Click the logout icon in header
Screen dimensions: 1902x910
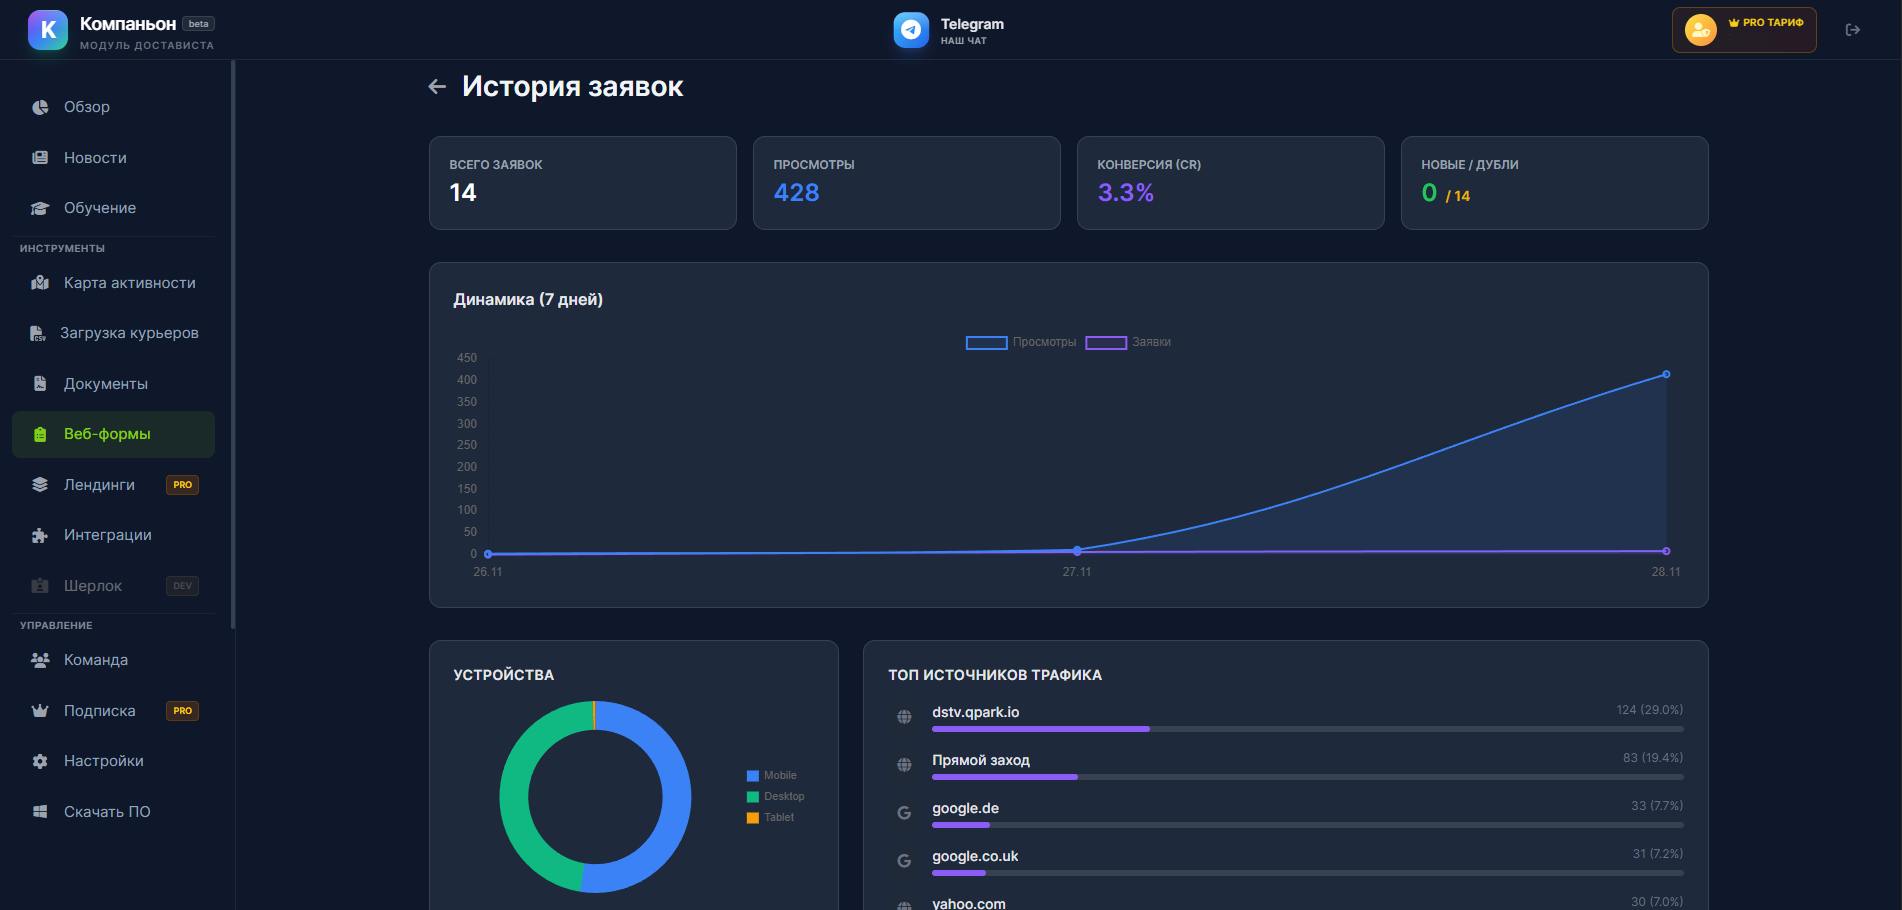(x=1852, y=30)
